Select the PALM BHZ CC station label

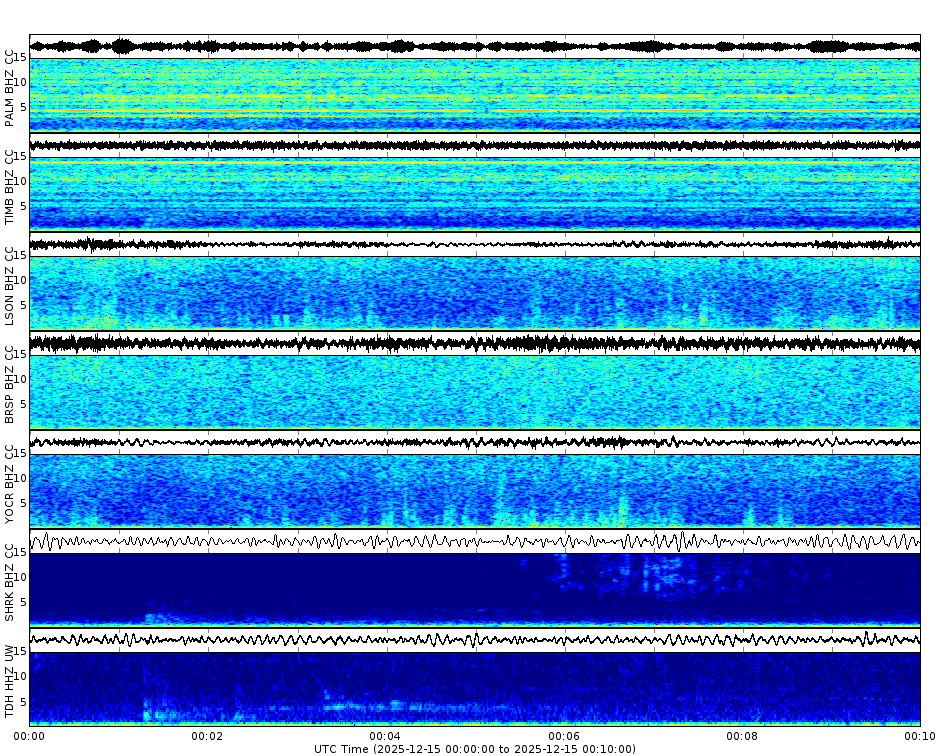10,85
